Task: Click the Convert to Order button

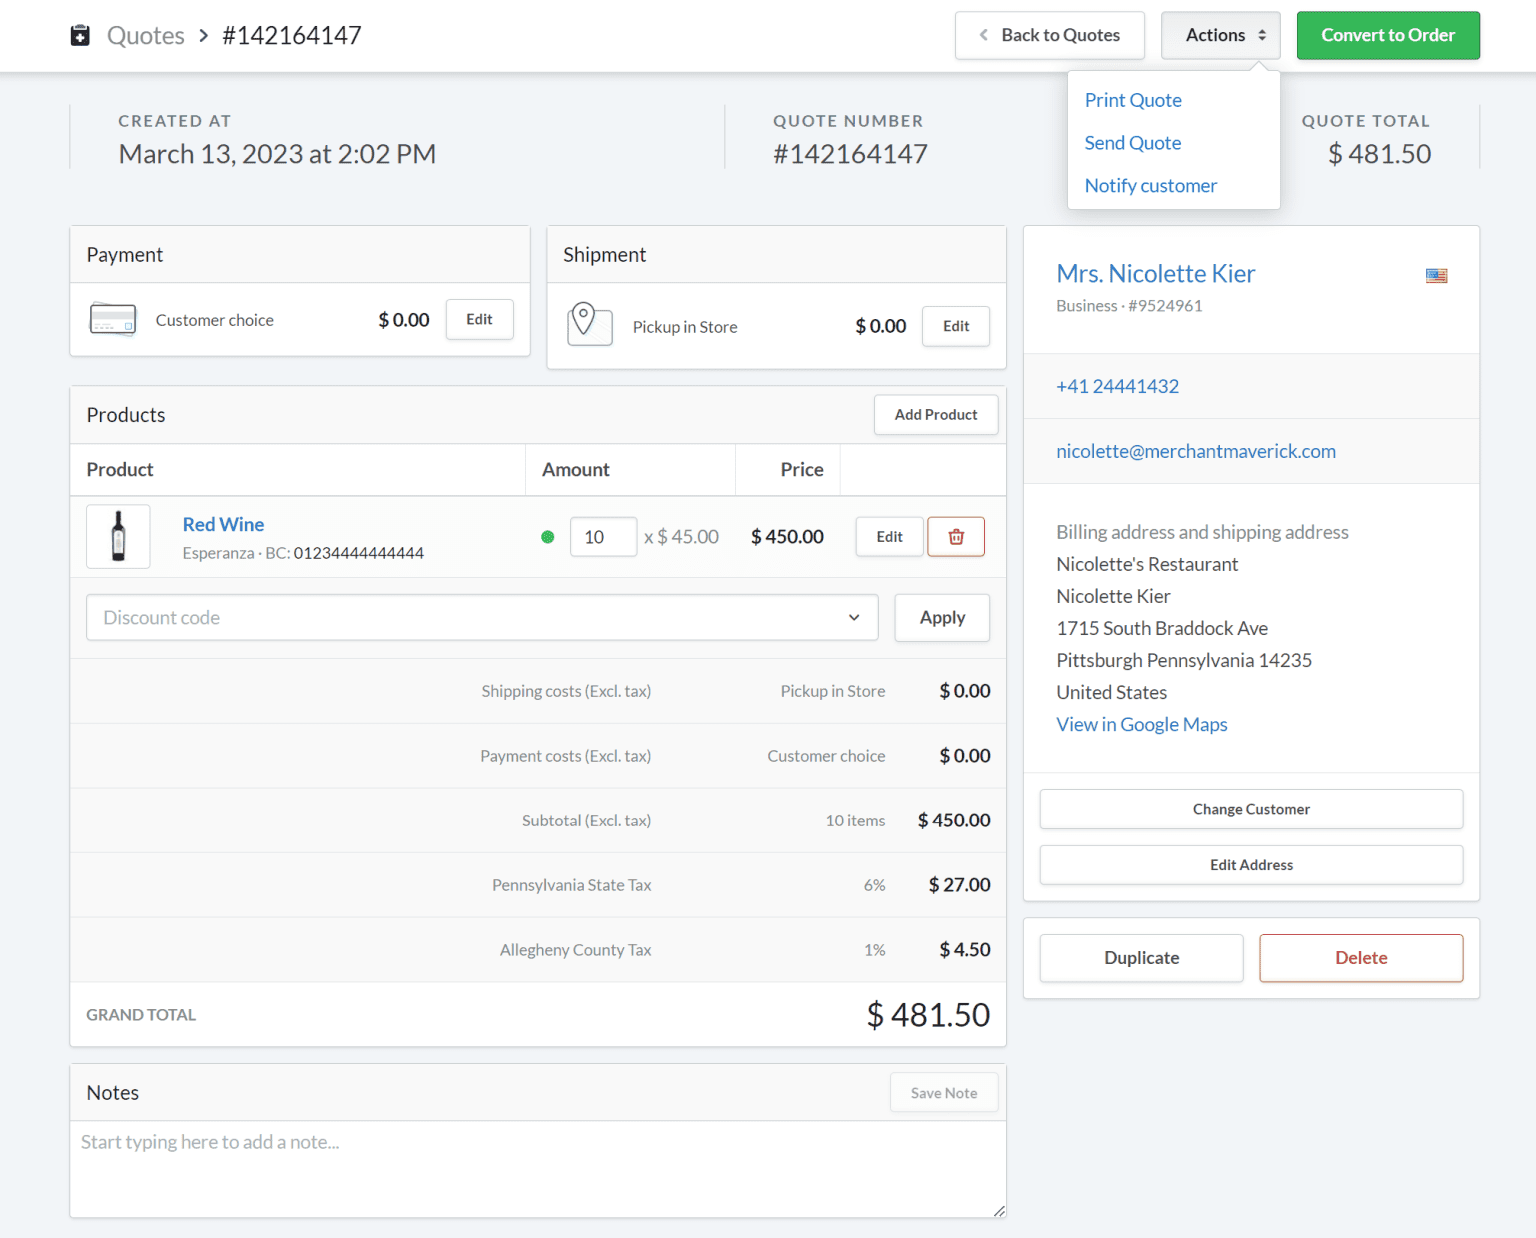Action: (x=1388, y=35)
